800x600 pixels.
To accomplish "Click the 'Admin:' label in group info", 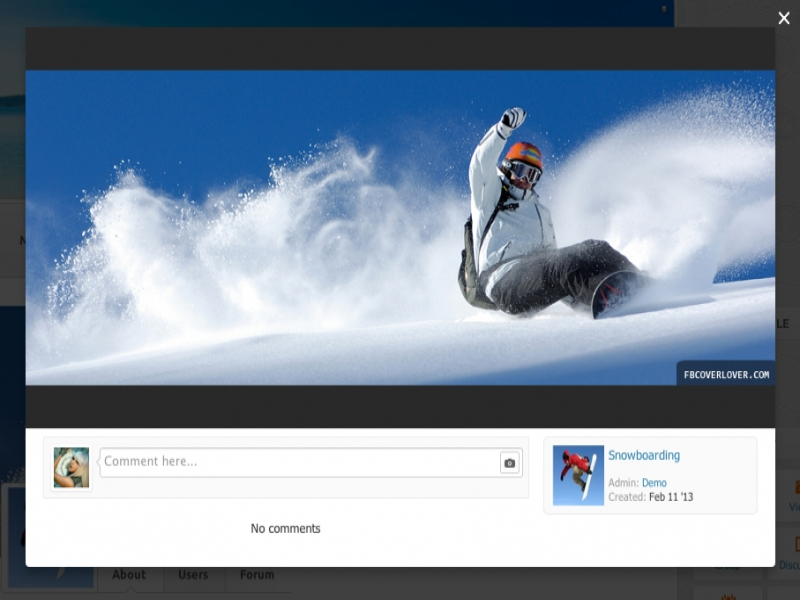I will pyautogui.click(x=623, y=483).
